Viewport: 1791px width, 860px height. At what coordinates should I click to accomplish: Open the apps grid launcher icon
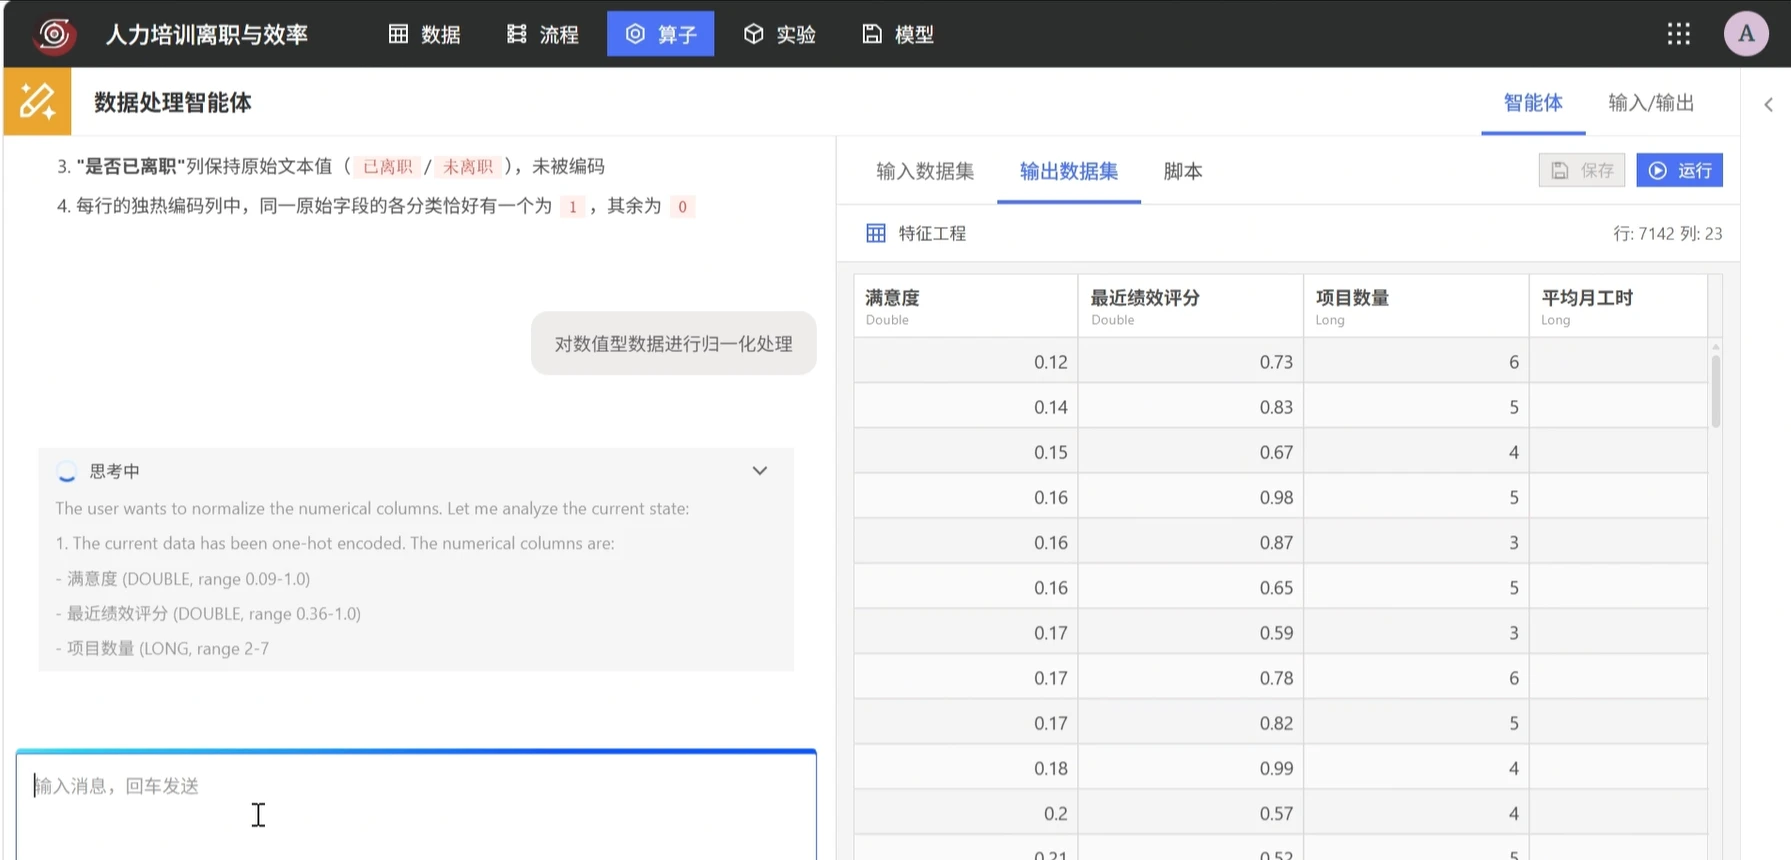(1678, 34)
